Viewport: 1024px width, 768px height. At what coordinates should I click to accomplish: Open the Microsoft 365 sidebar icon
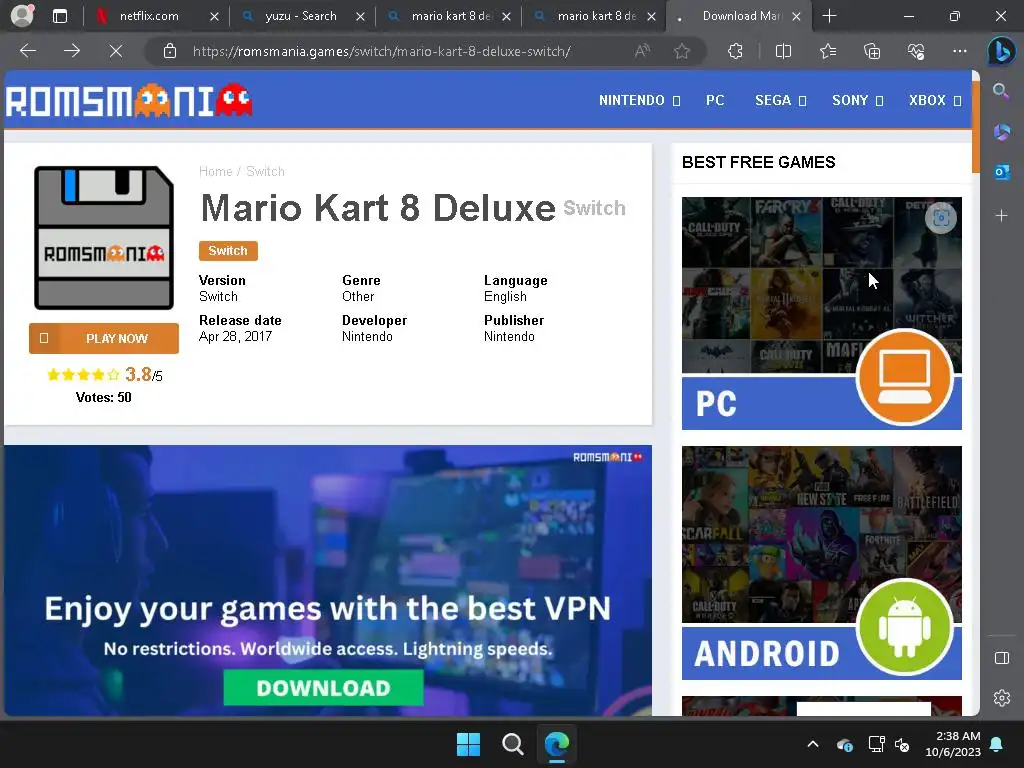1001,132
